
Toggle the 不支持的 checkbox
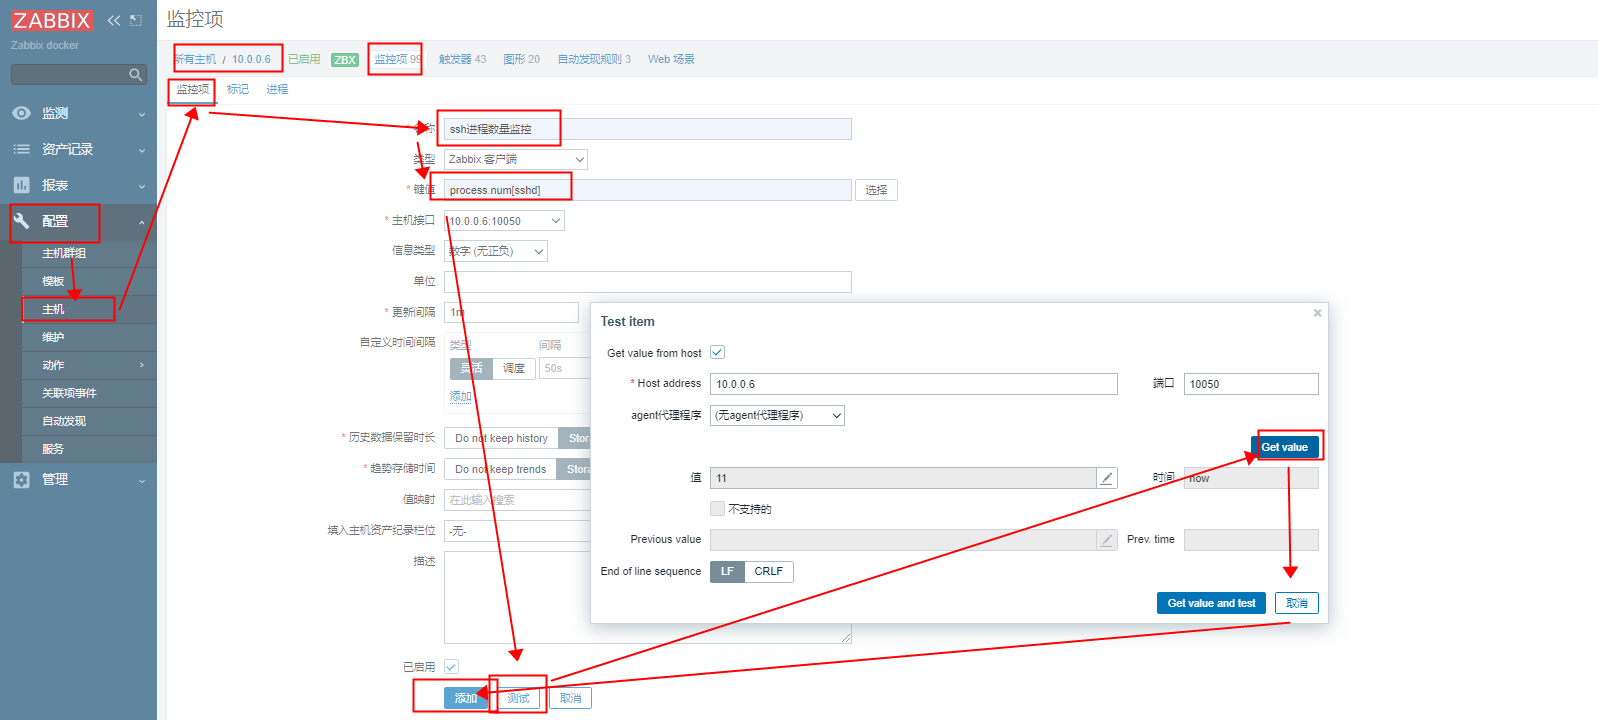coord(717,508)
